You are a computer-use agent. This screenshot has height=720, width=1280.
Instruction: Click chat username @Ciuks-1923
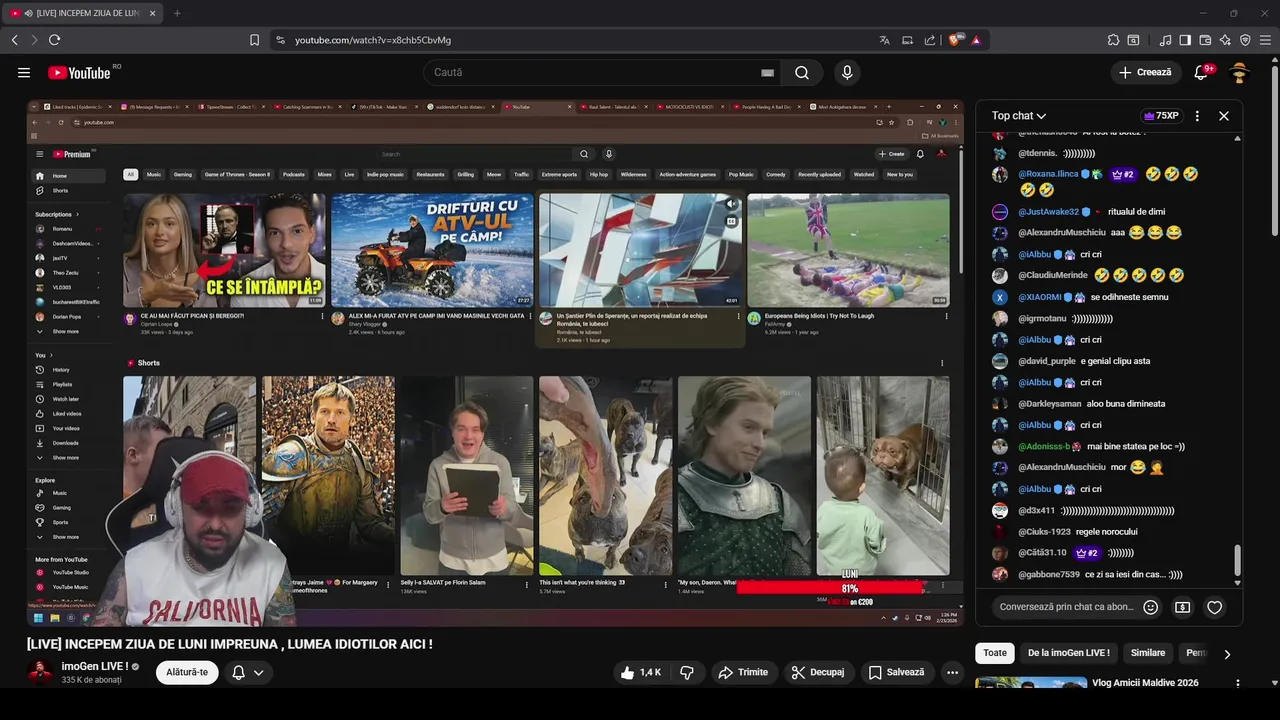tap(1044, 532)
